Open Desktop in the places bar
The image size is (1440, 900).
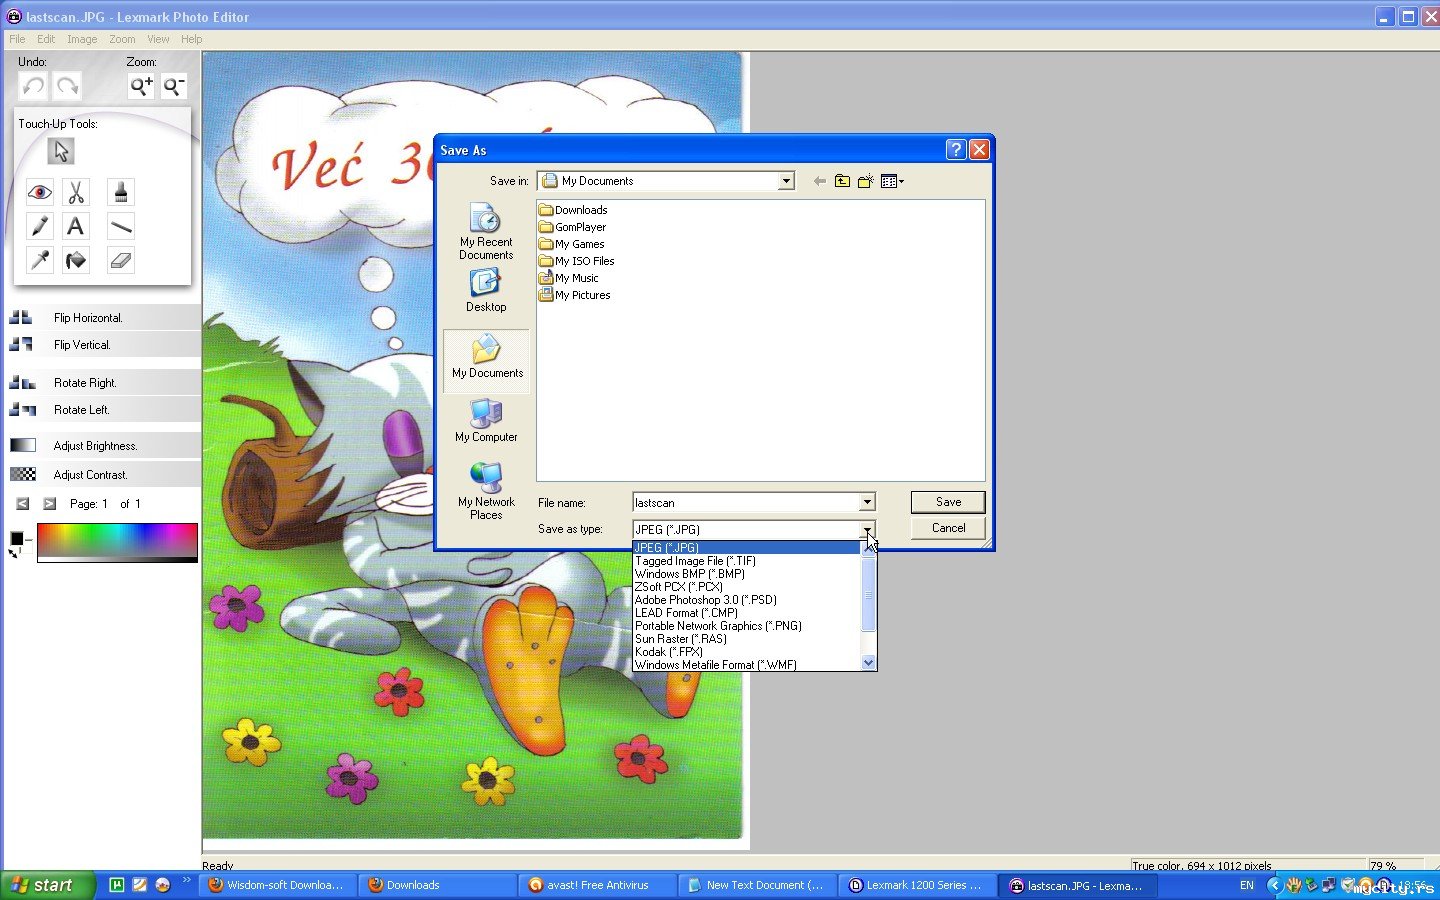click(x=486, y=291)
